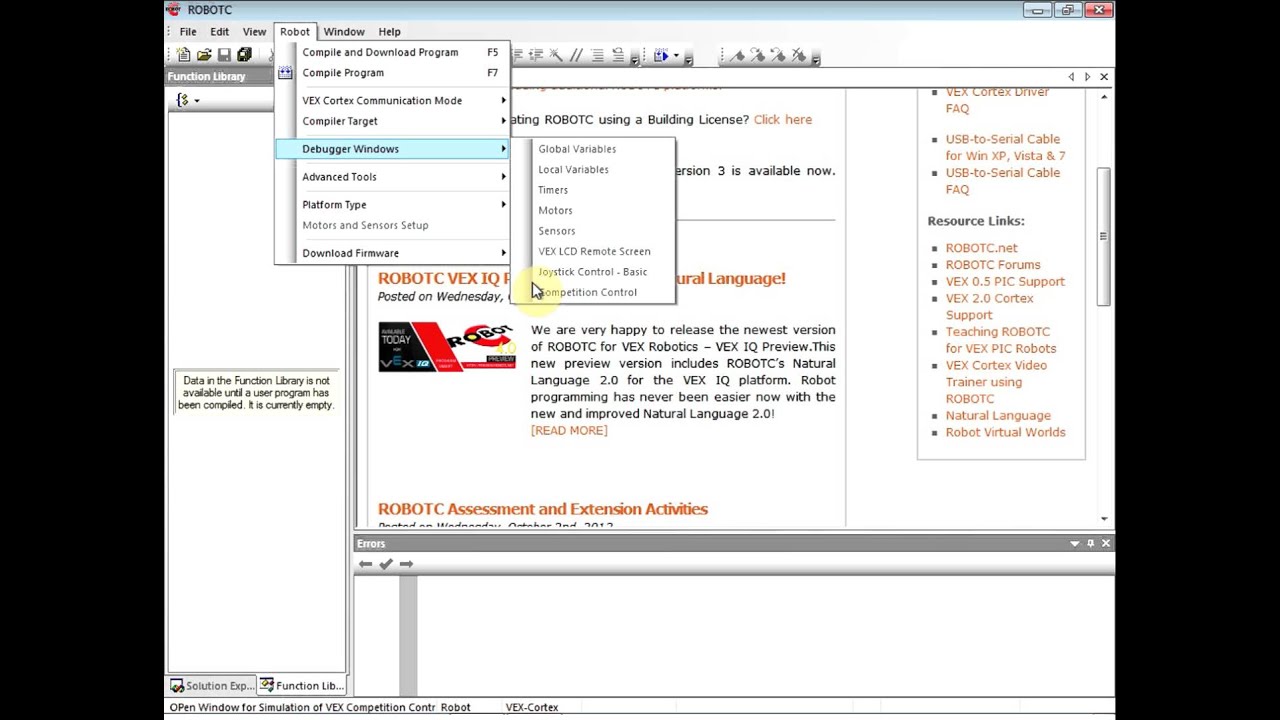Viewport: 1280px width, 720px height.
Task: Click the checkmark icon in Errors pane
Action: 386,564
